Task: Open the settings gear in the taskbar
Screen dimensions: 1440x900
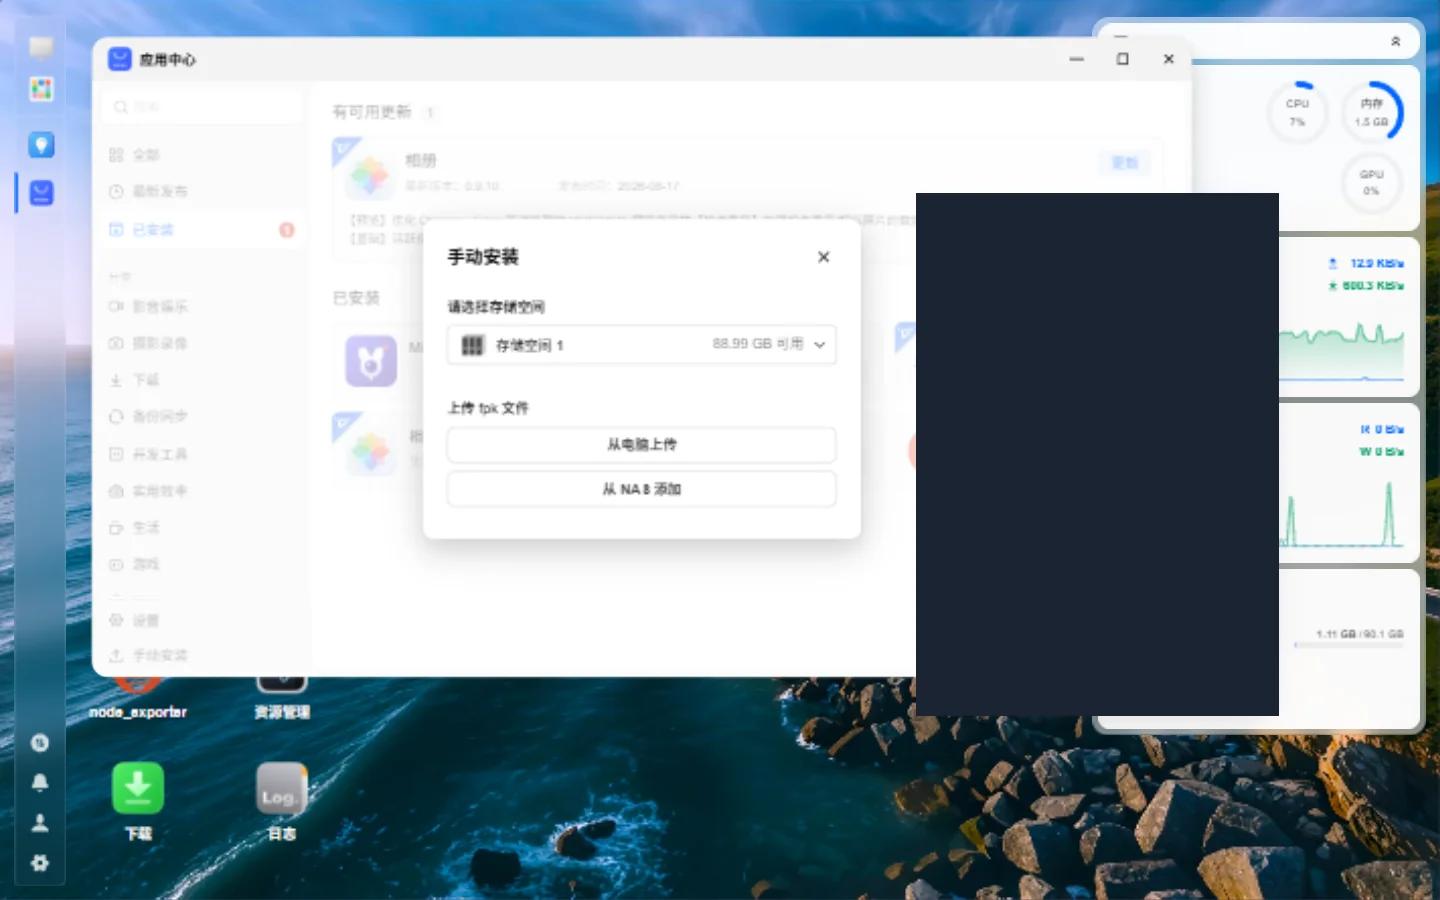Action: (x=40, y=863)
